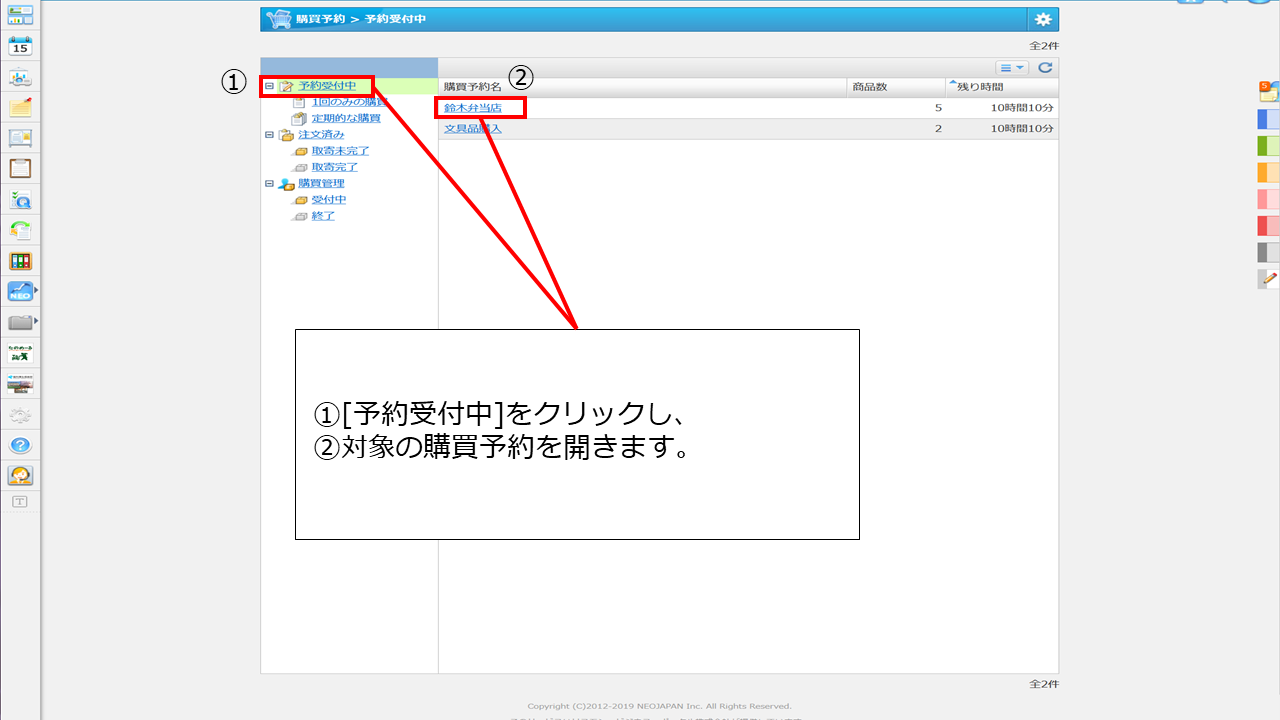This screenshot has height=720, width=1280.
Task: Click the yellow sticky note sidebar icon
Action: tap(20, 107)
